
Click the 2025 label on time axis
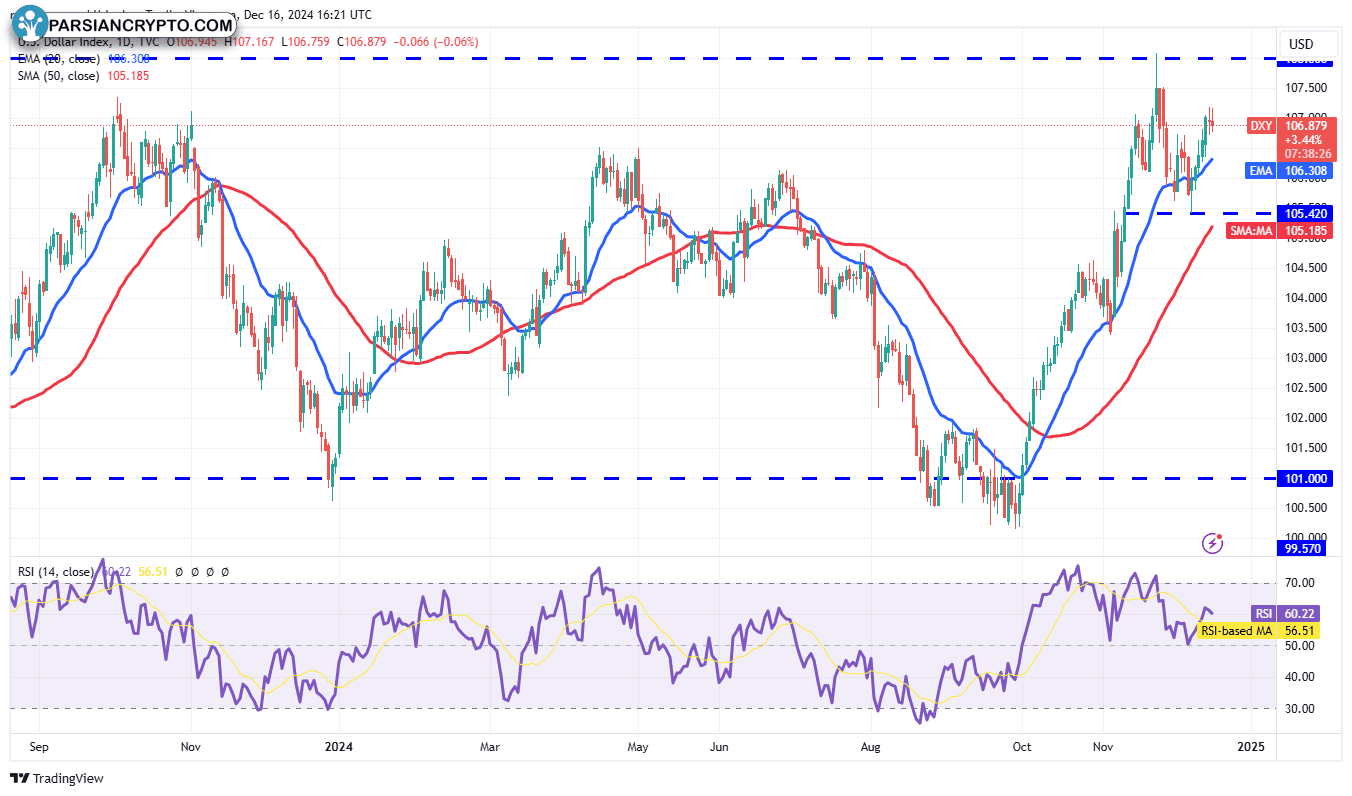1251,747
